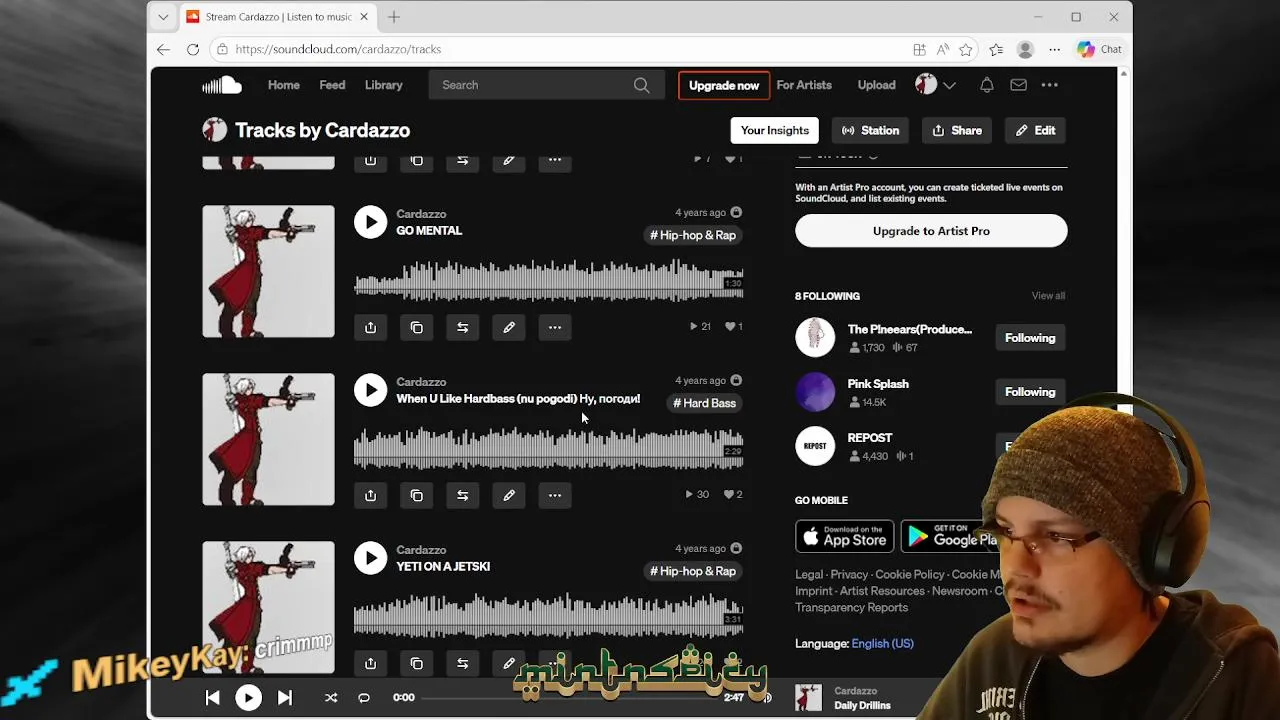Copy icon on YETI ON A JETSKI row

[417, 663]
